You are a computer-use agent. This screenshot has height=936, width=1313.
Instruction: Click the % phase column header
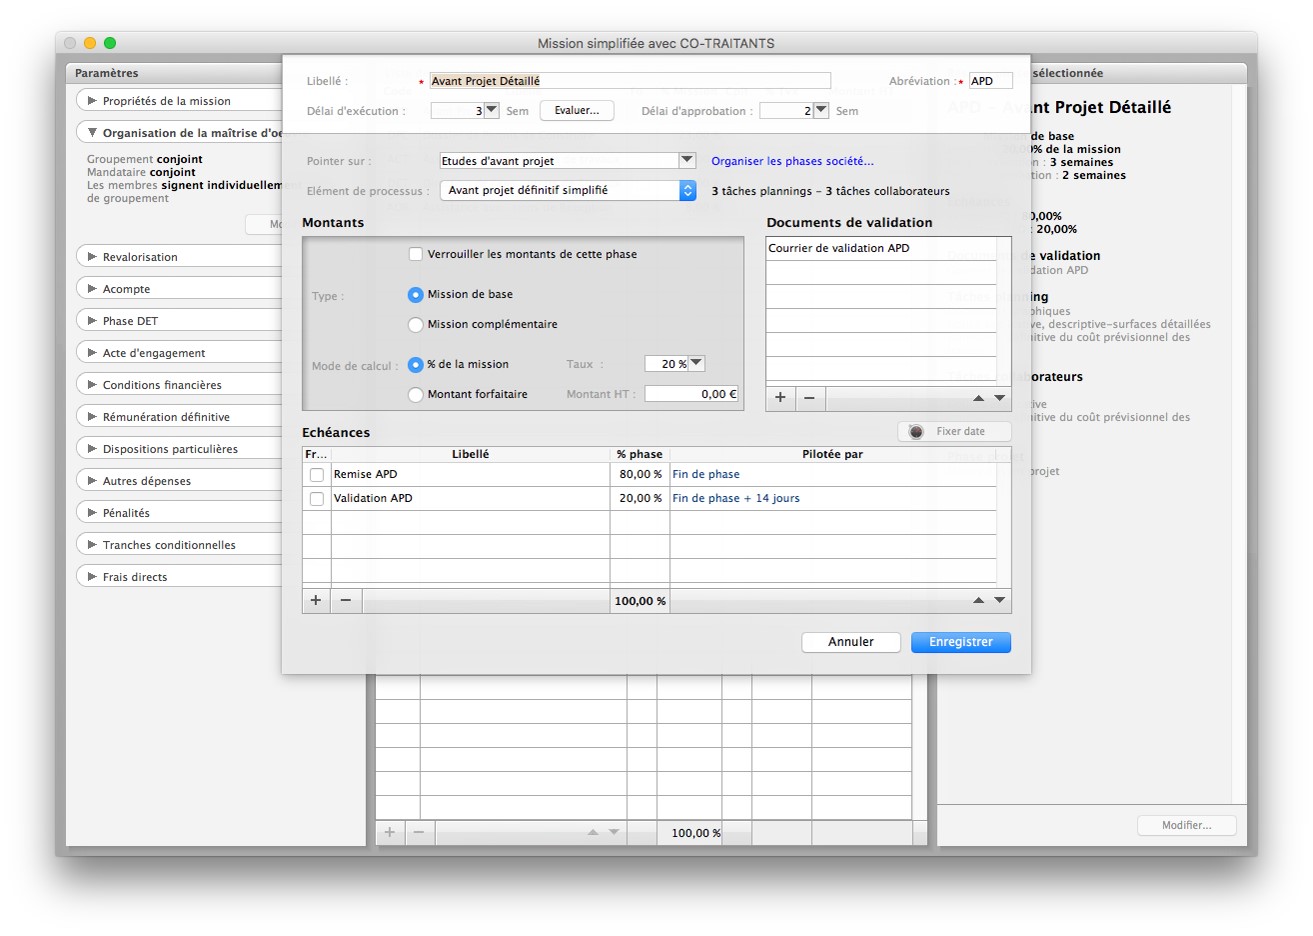click(x=640, y=454)
